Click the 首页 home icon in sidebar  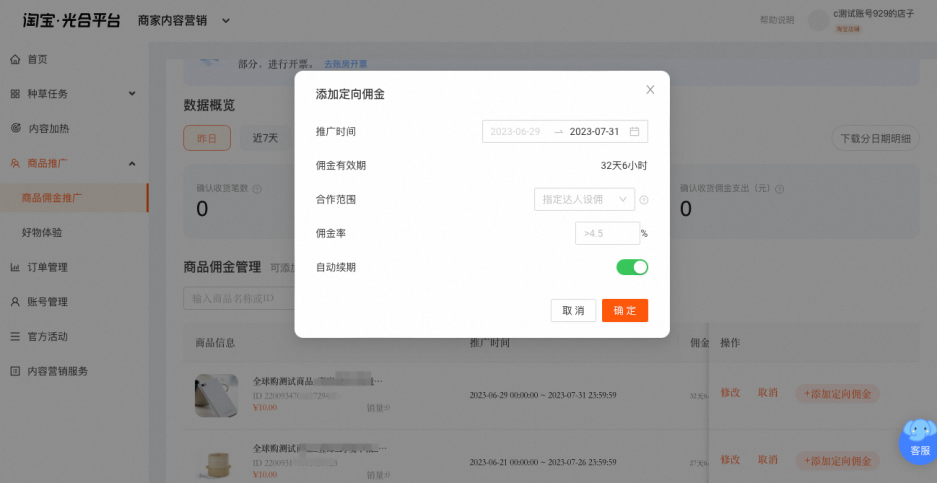coord(15,59)
